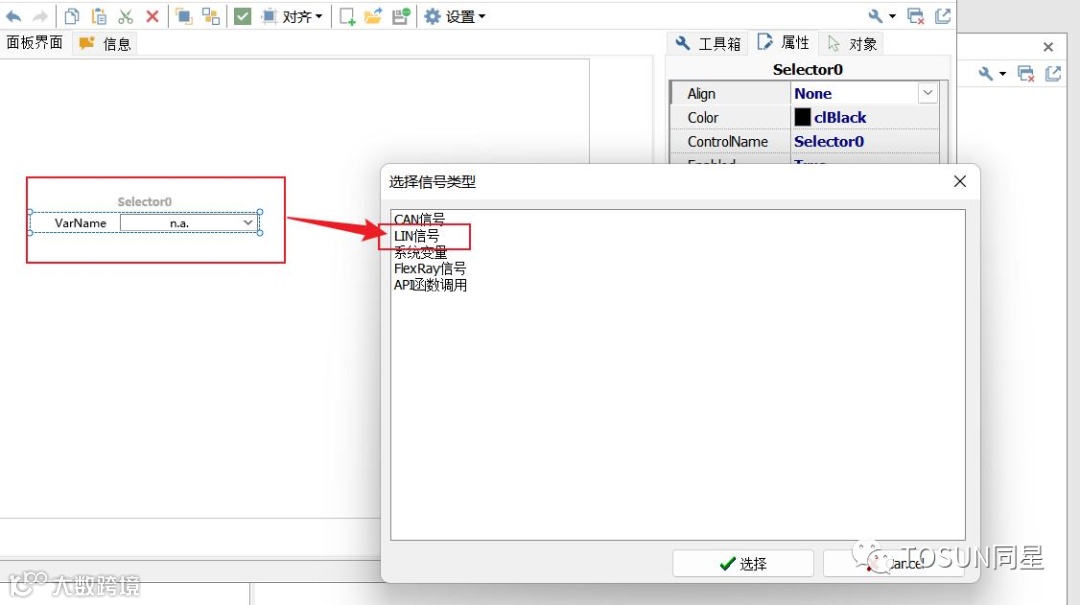
Task: Open the 设置 settings dropdown
Action: click(x=455, y=17)
